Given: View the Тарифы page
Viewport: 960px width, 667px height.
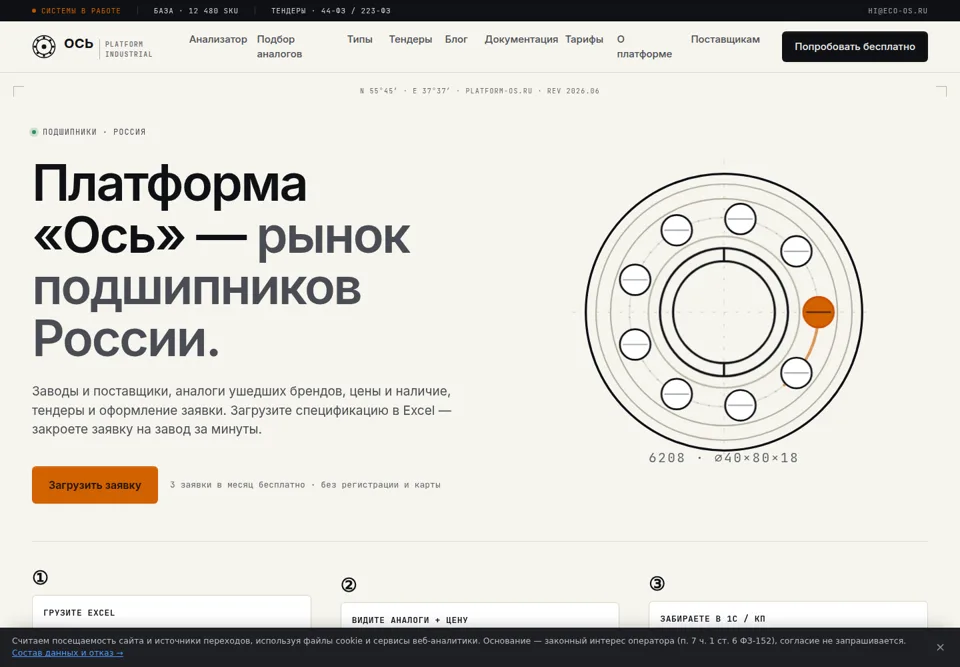Looking at the screenshot, I should pos(584,39).
